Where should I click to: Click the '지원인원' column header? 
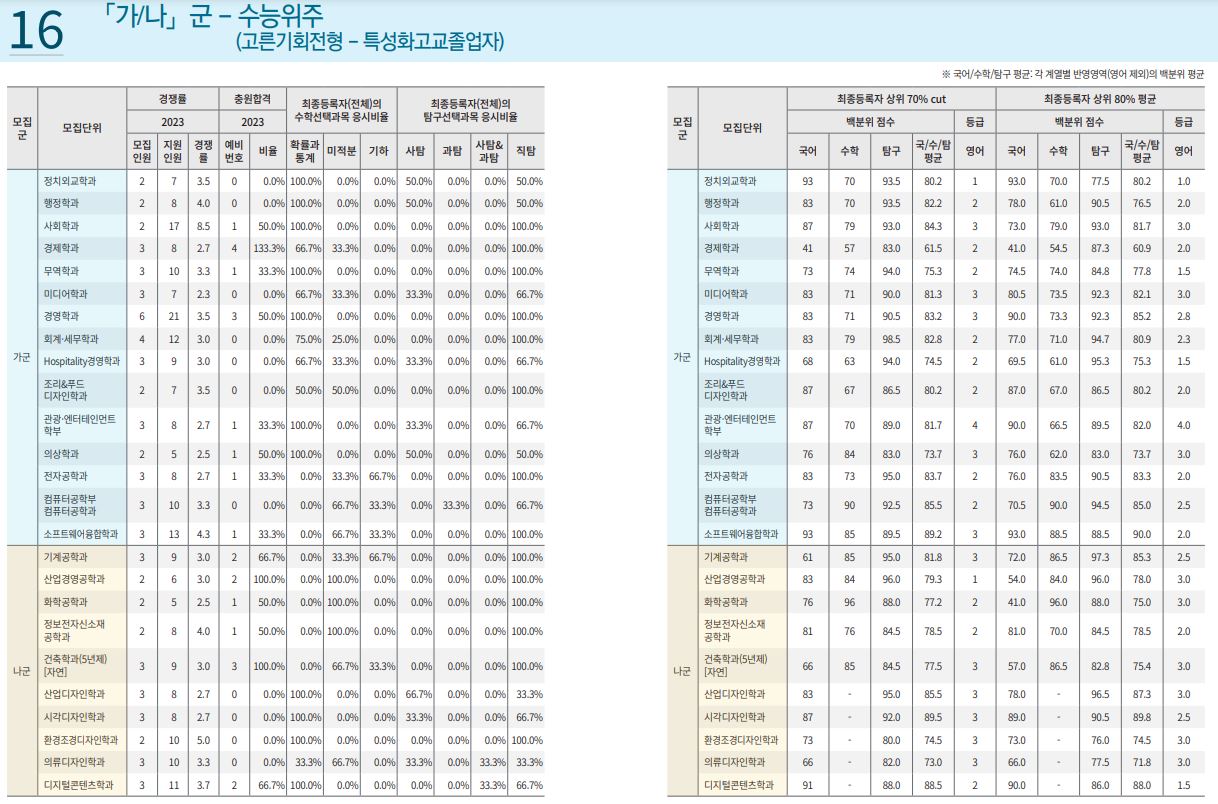coord(172,151)
